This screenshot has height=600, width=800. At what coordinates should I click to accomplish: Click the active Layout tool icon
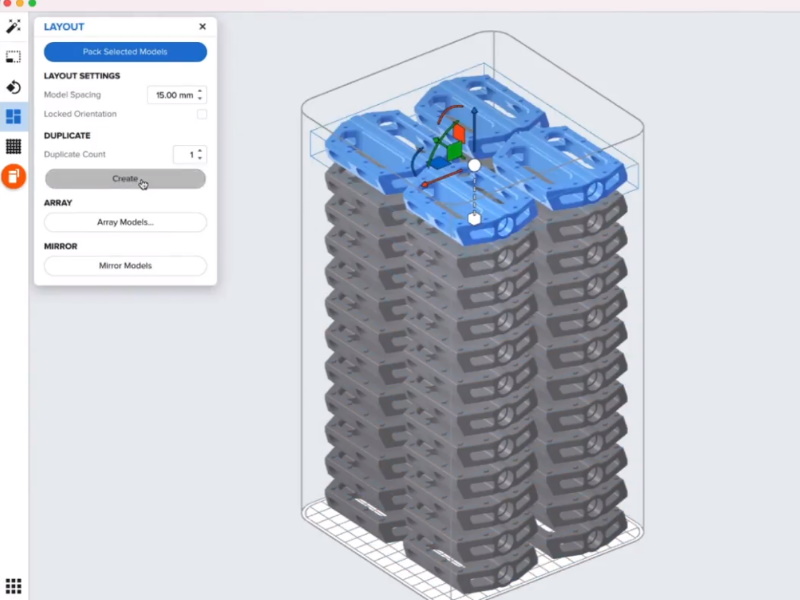[14, 117]
